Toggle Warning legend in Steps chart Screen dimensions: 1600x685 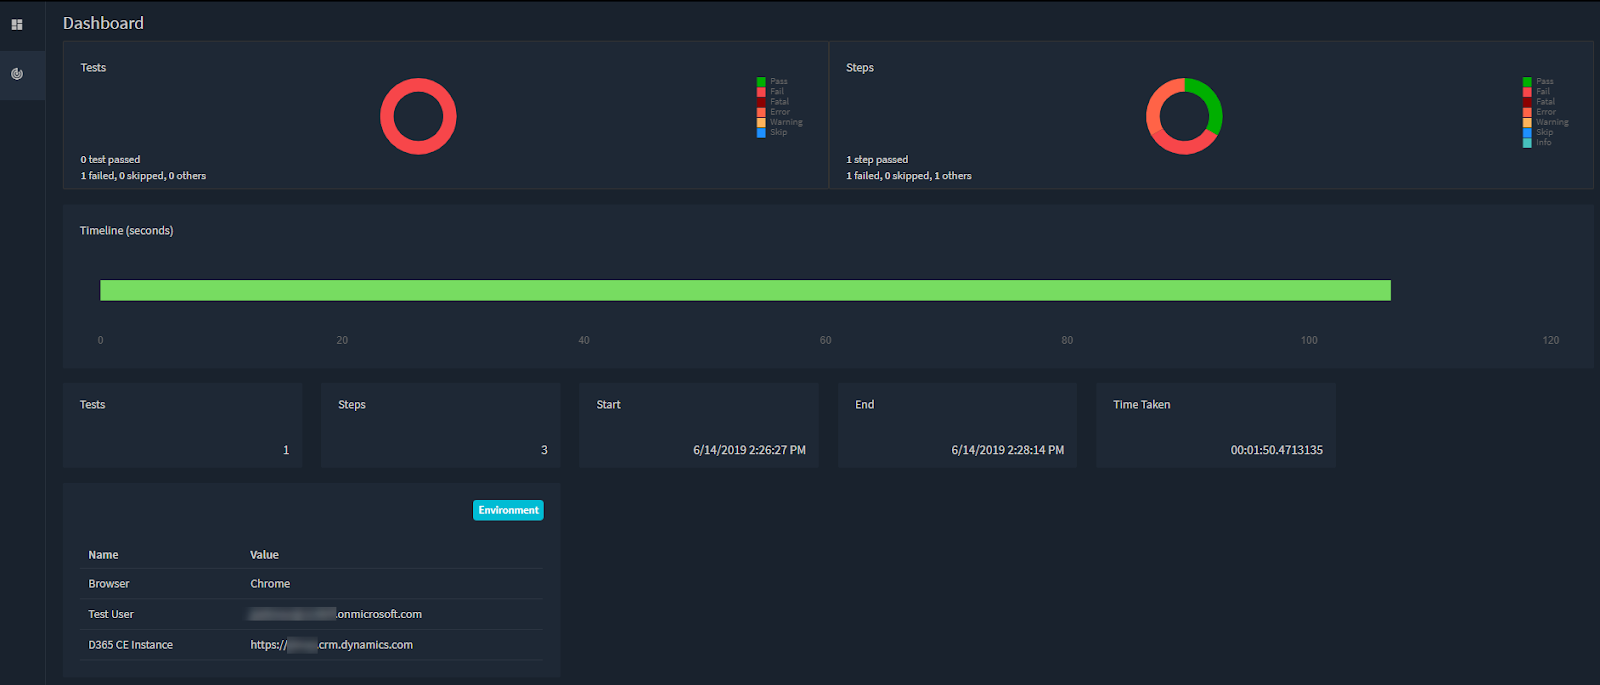(1546, 122)
